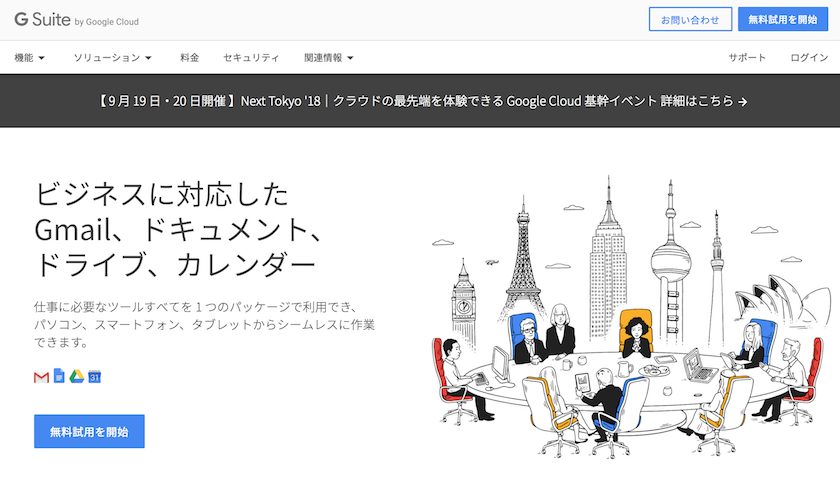Click the meeting table cityscape illustration
Viewport: 840px width, 481px height.
tap(631, 317)
